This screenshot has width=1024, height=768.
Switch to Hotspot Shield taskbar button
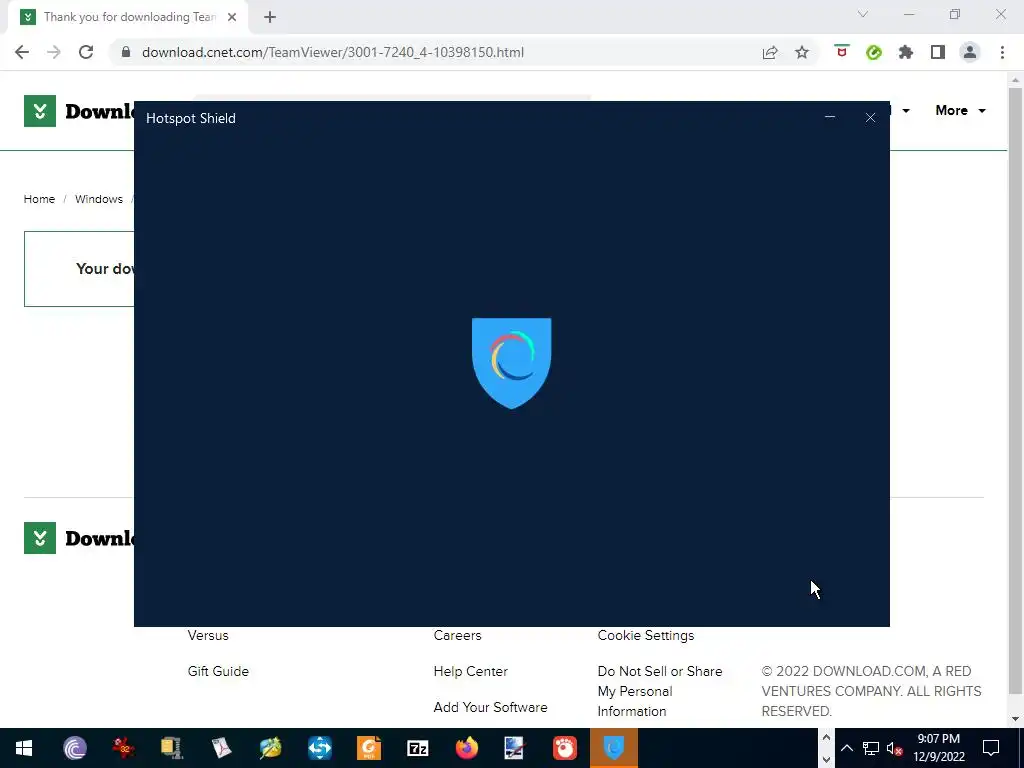(x=614, y=748)
